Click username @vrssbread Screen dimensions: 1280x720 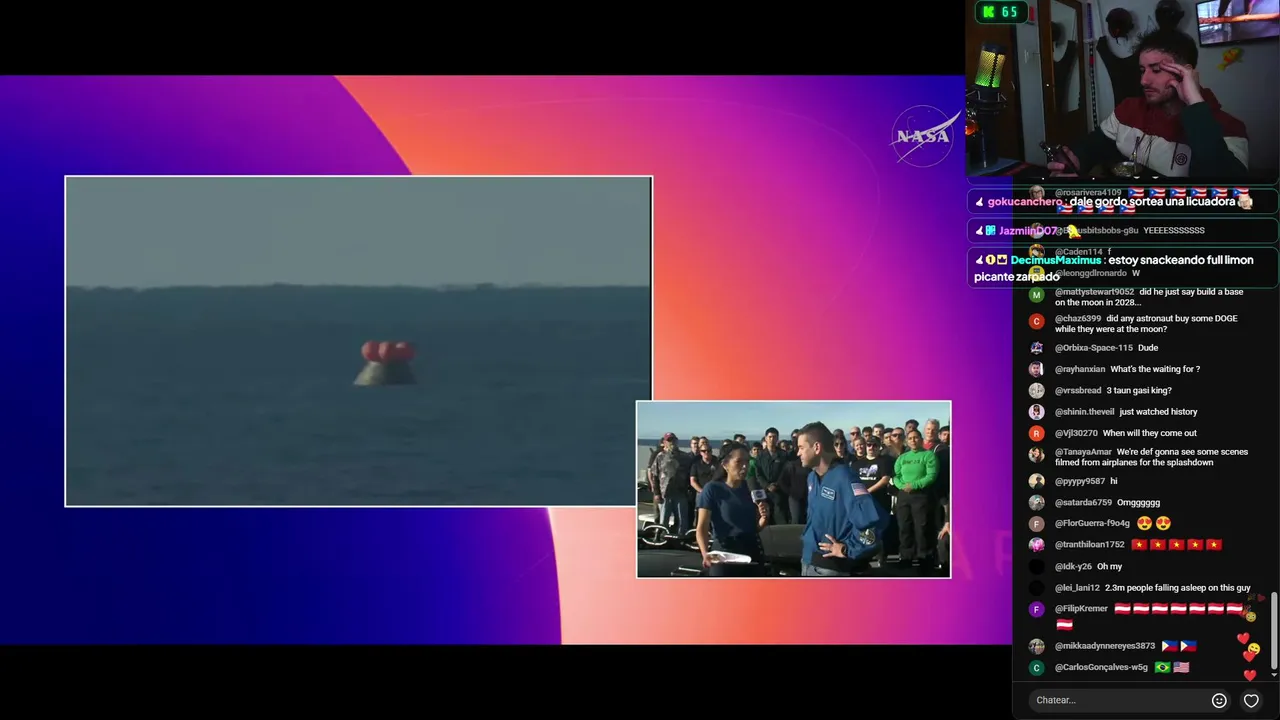[x=1078, y=390]
